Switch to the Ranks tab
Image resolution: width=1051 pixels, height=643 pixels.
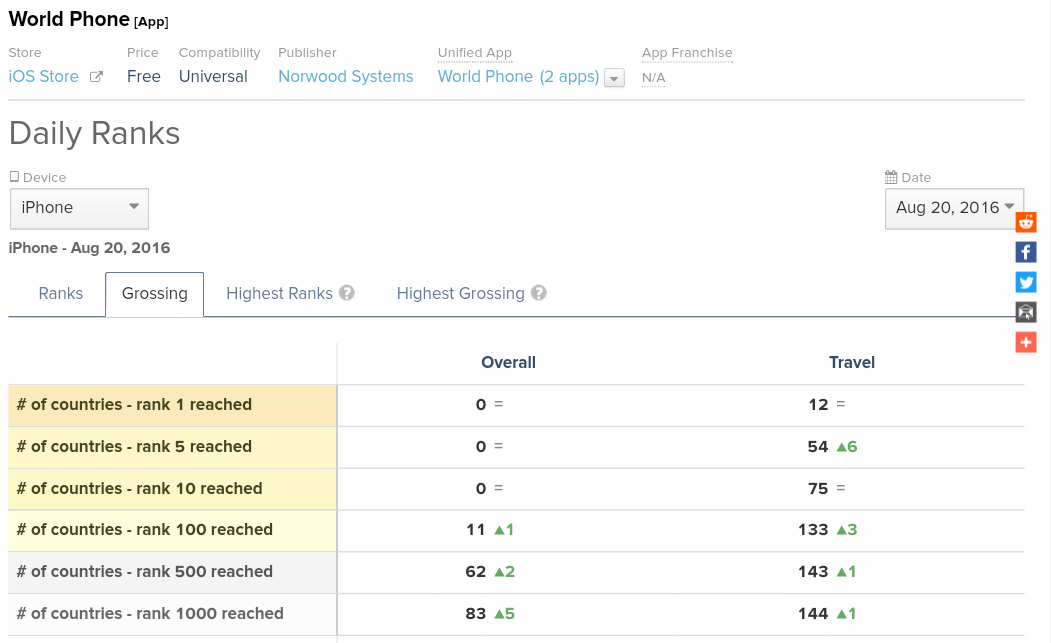click(61, 293)
